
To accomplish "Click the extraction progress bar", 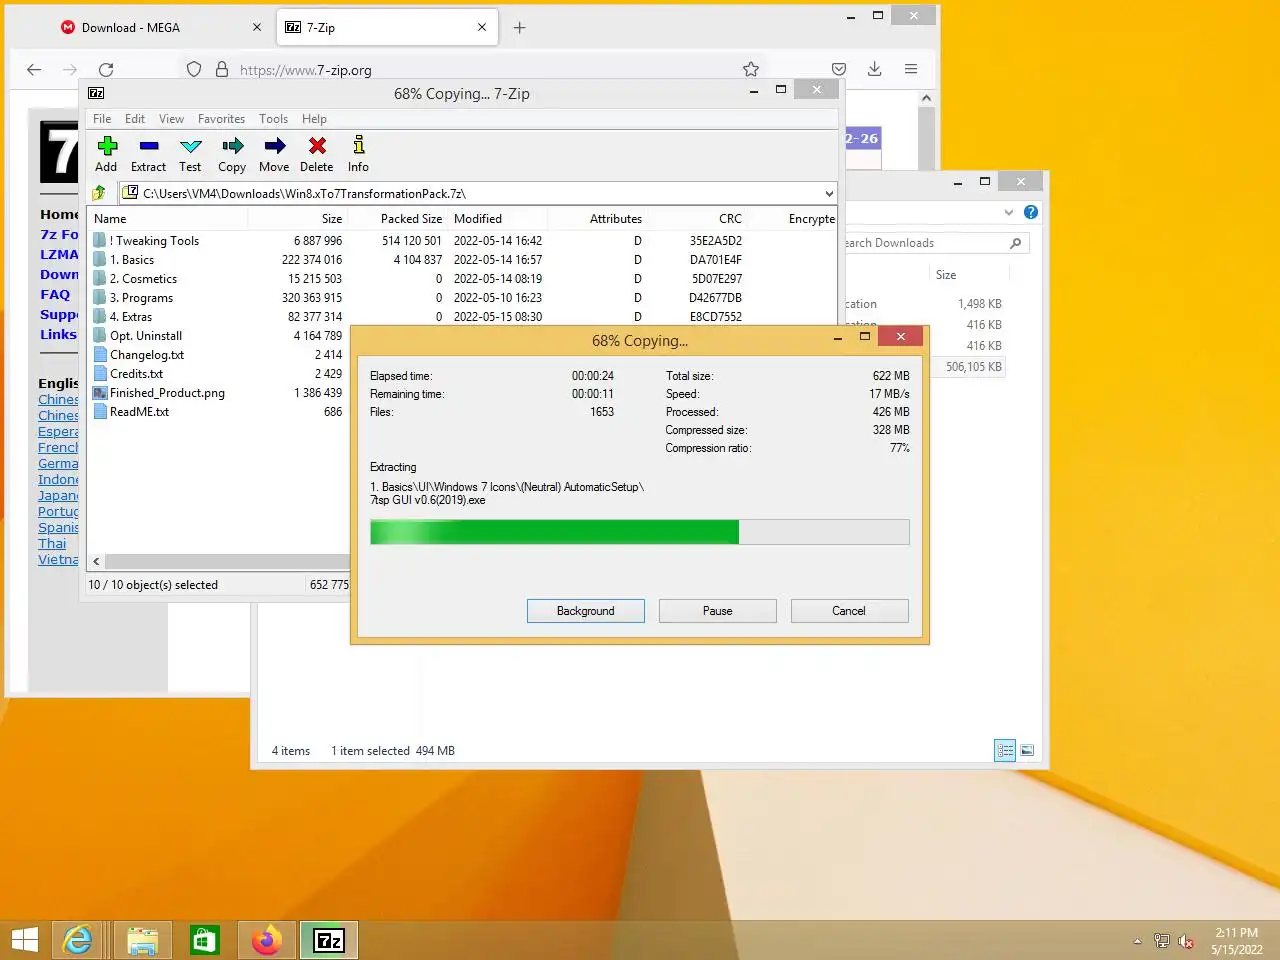I will pos(640,532).
